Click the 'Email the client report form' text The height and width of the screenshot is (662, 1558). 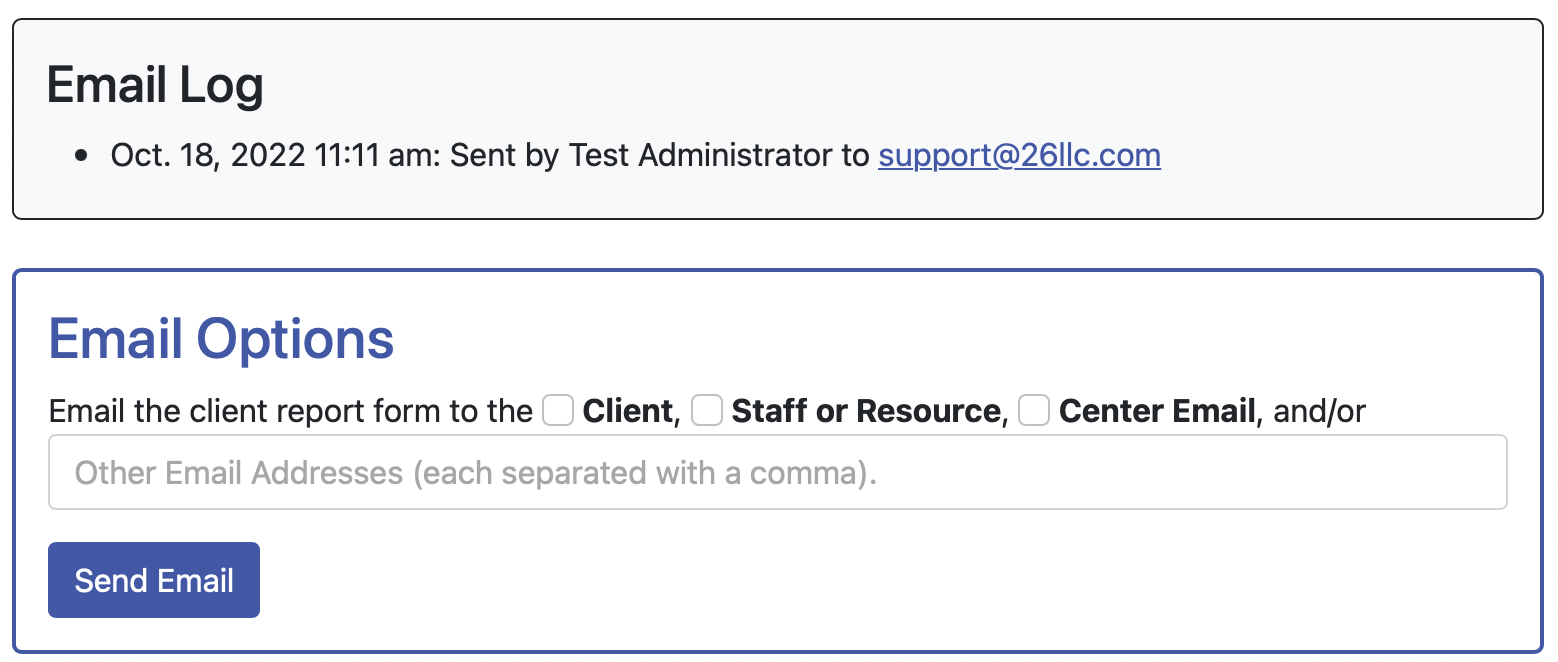(290, 411)
